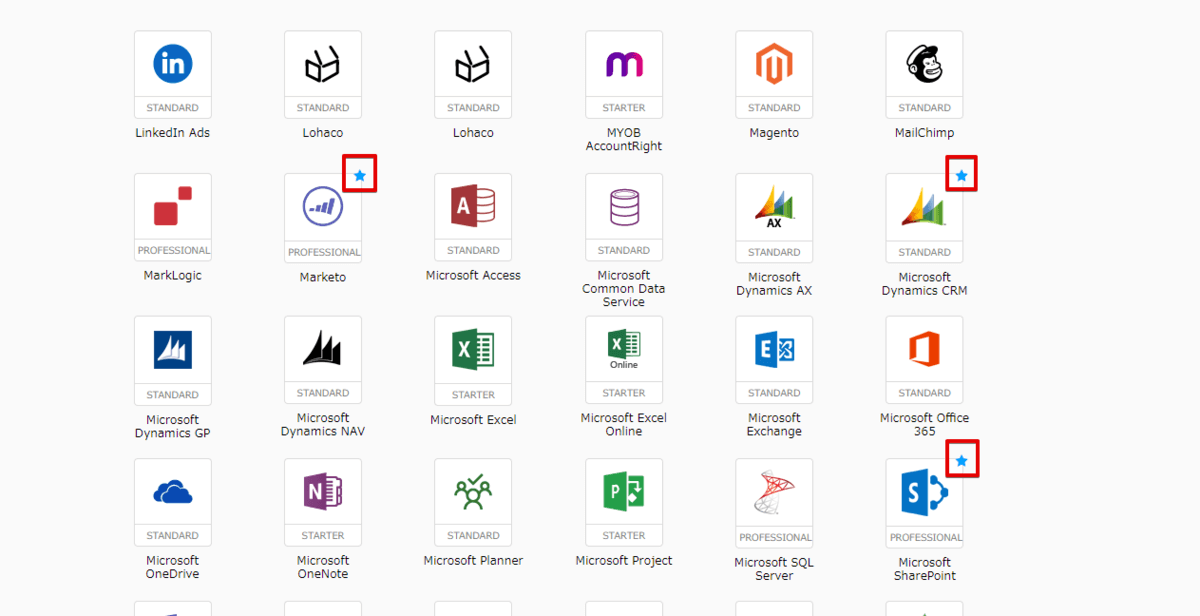Click the 'Magento' name label
The image size is (1200, 616).
(774, 133)
